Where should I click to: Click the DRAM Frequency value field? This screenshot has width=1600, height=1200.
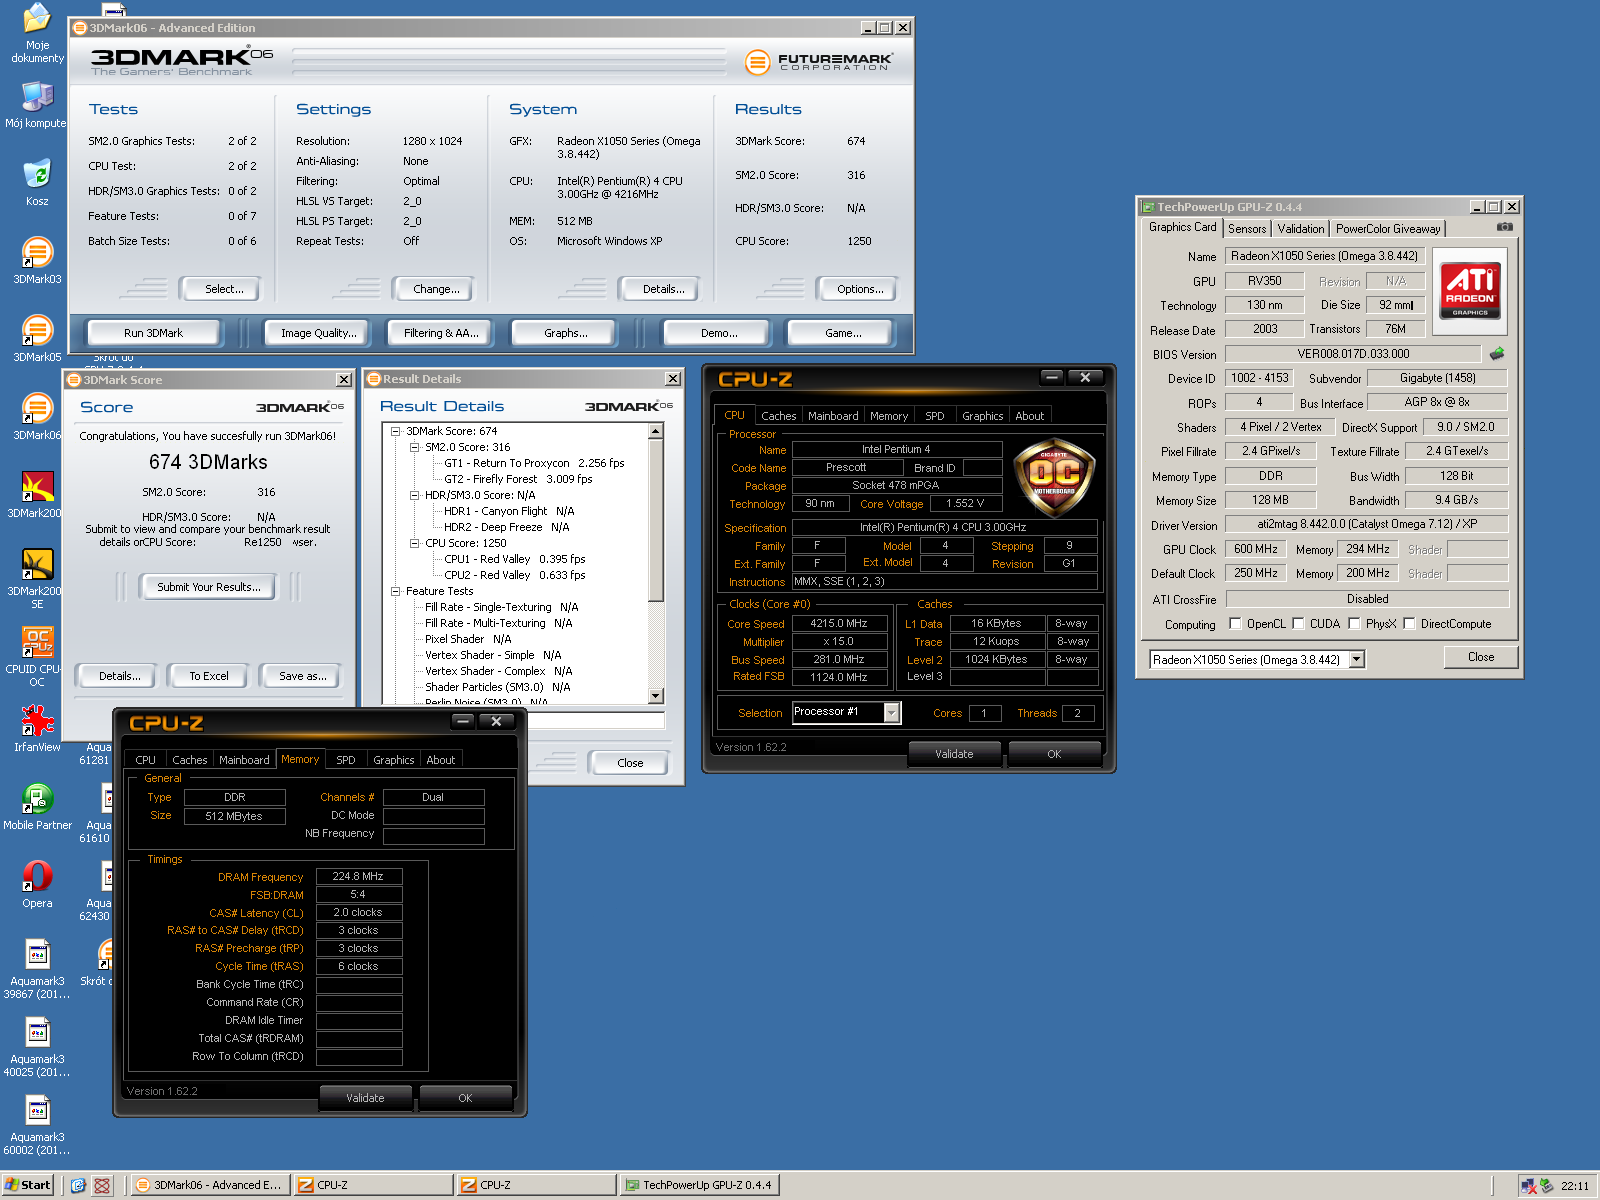coord(358,876)
